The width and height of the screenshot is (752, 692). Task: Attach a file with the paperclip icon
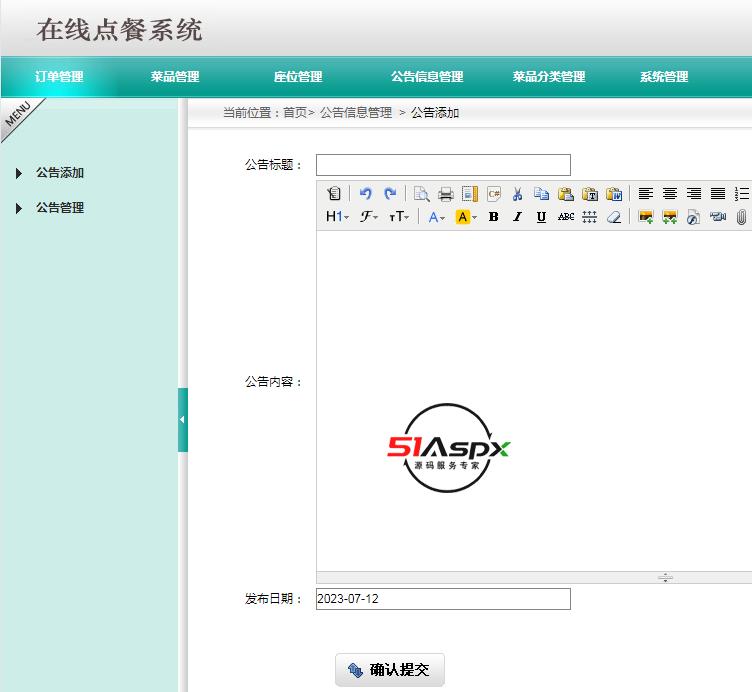pyautogui.click(x=741, y=217)
